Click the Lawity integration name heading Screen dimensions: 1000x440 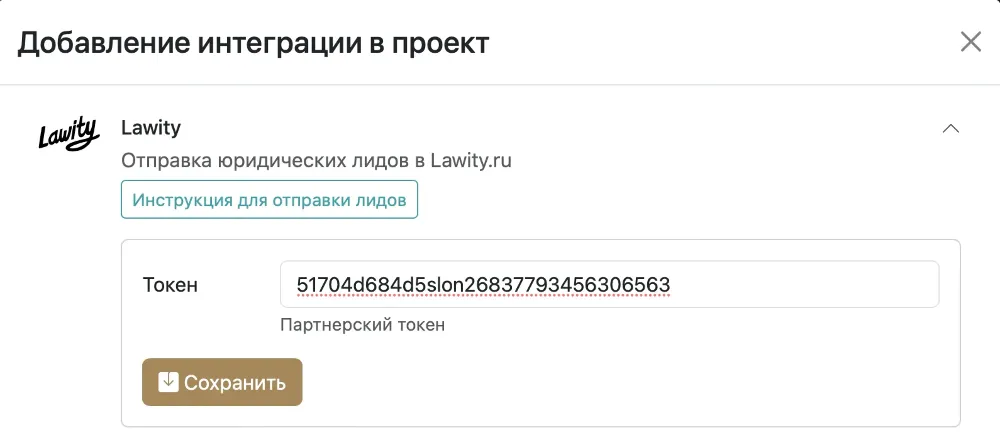150,128
